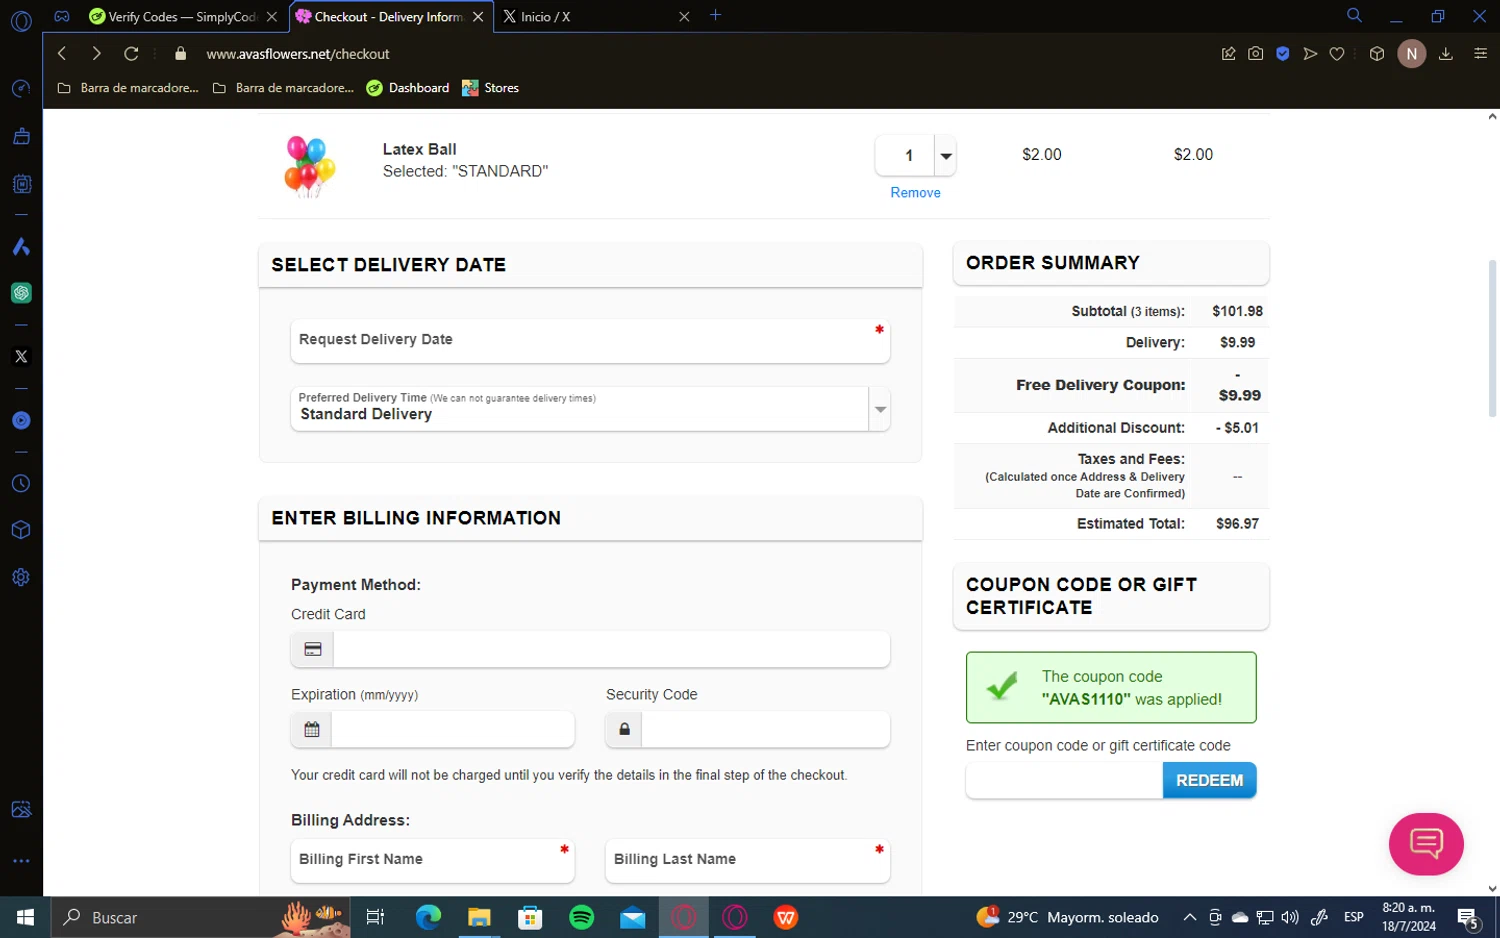Open the Aria AI sidebar icon
1500x938 pixels.
click(21, 247)
